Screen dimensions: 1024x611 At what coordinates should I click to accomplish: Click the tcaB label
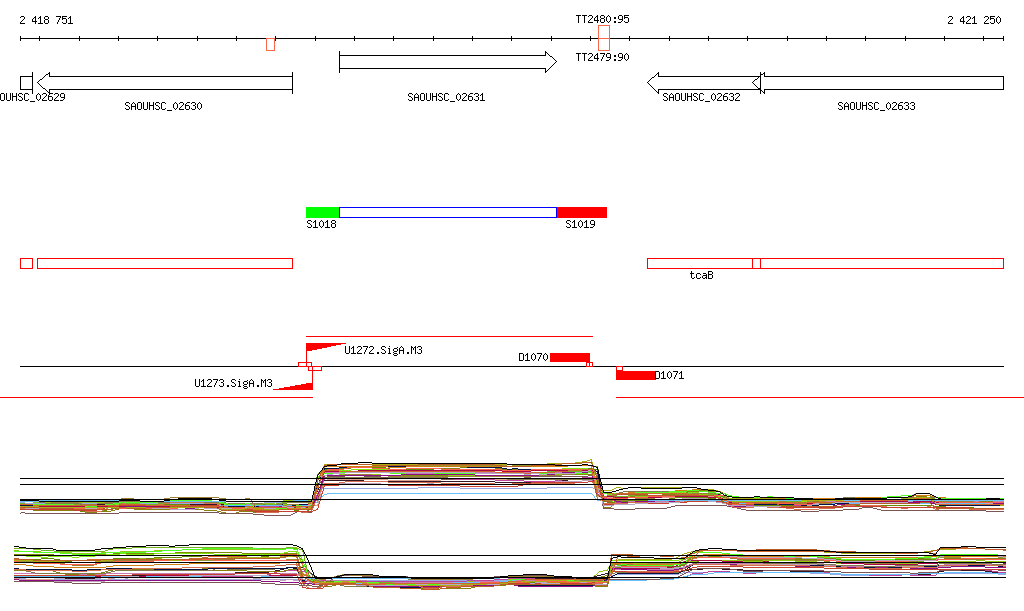(701, 275)
